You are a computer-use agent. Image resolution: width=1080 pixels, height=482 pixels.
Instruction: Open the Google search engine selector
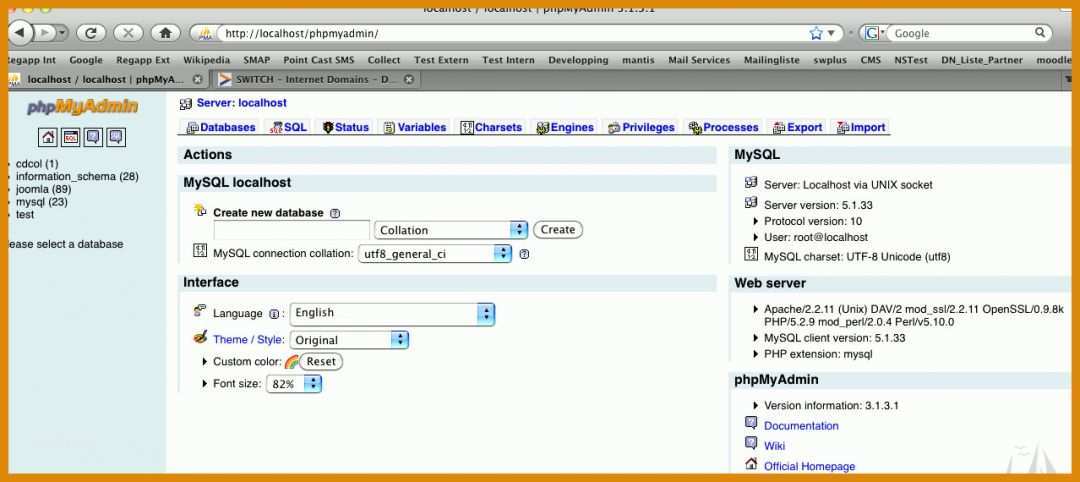875,33
